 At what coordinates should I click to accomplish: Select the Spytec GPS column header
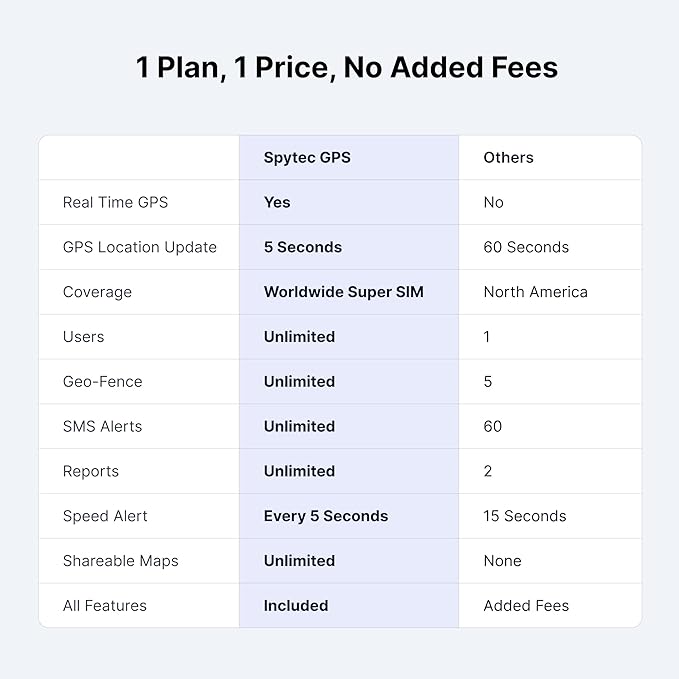point(307,158)
